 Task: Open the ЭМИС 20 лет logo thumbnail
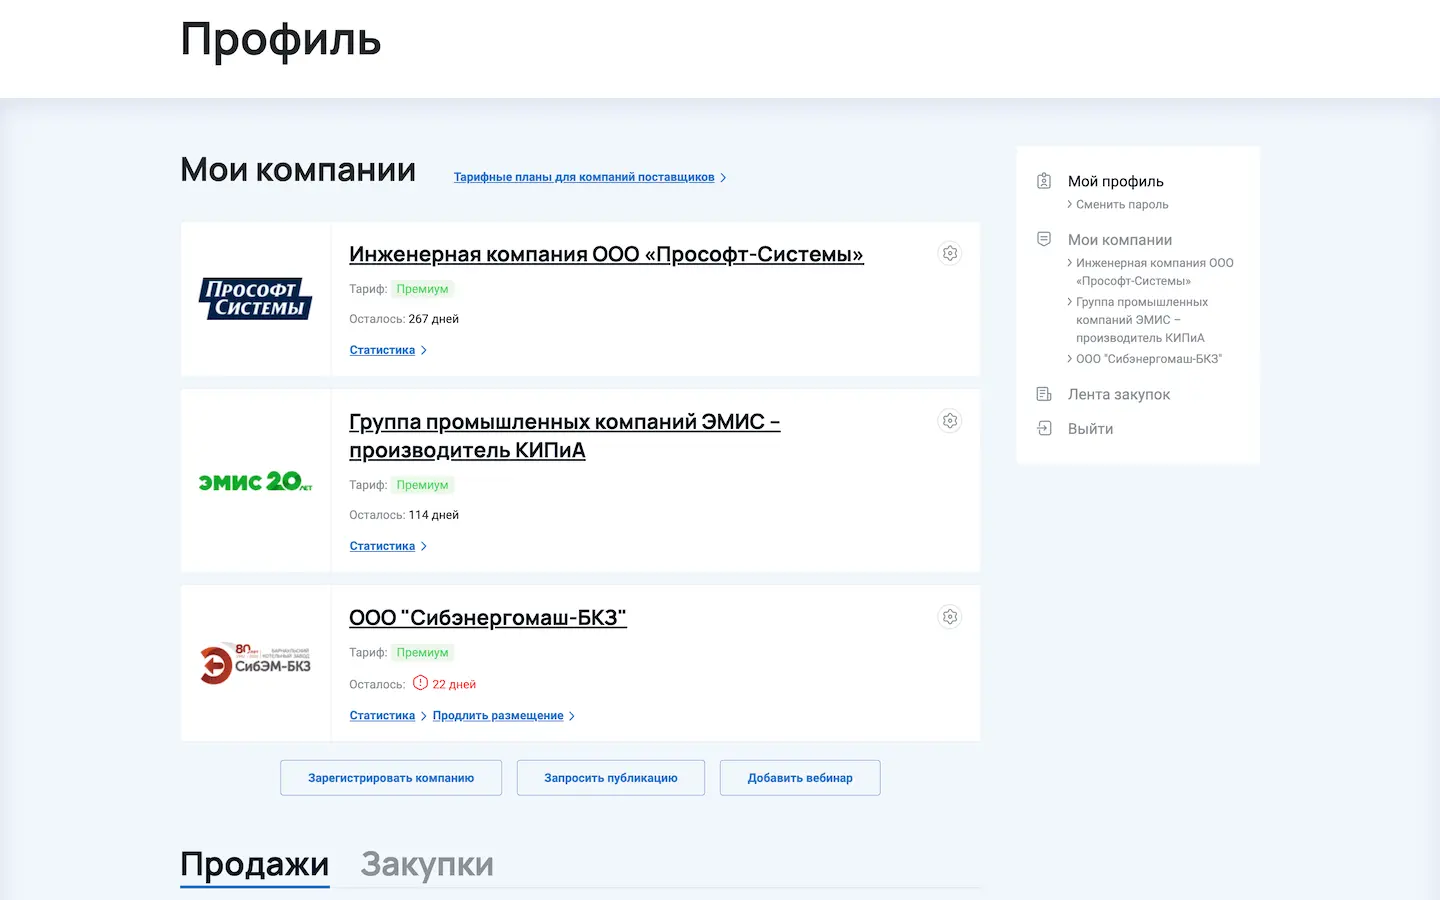pyautogui.click(x=256, y=481)
